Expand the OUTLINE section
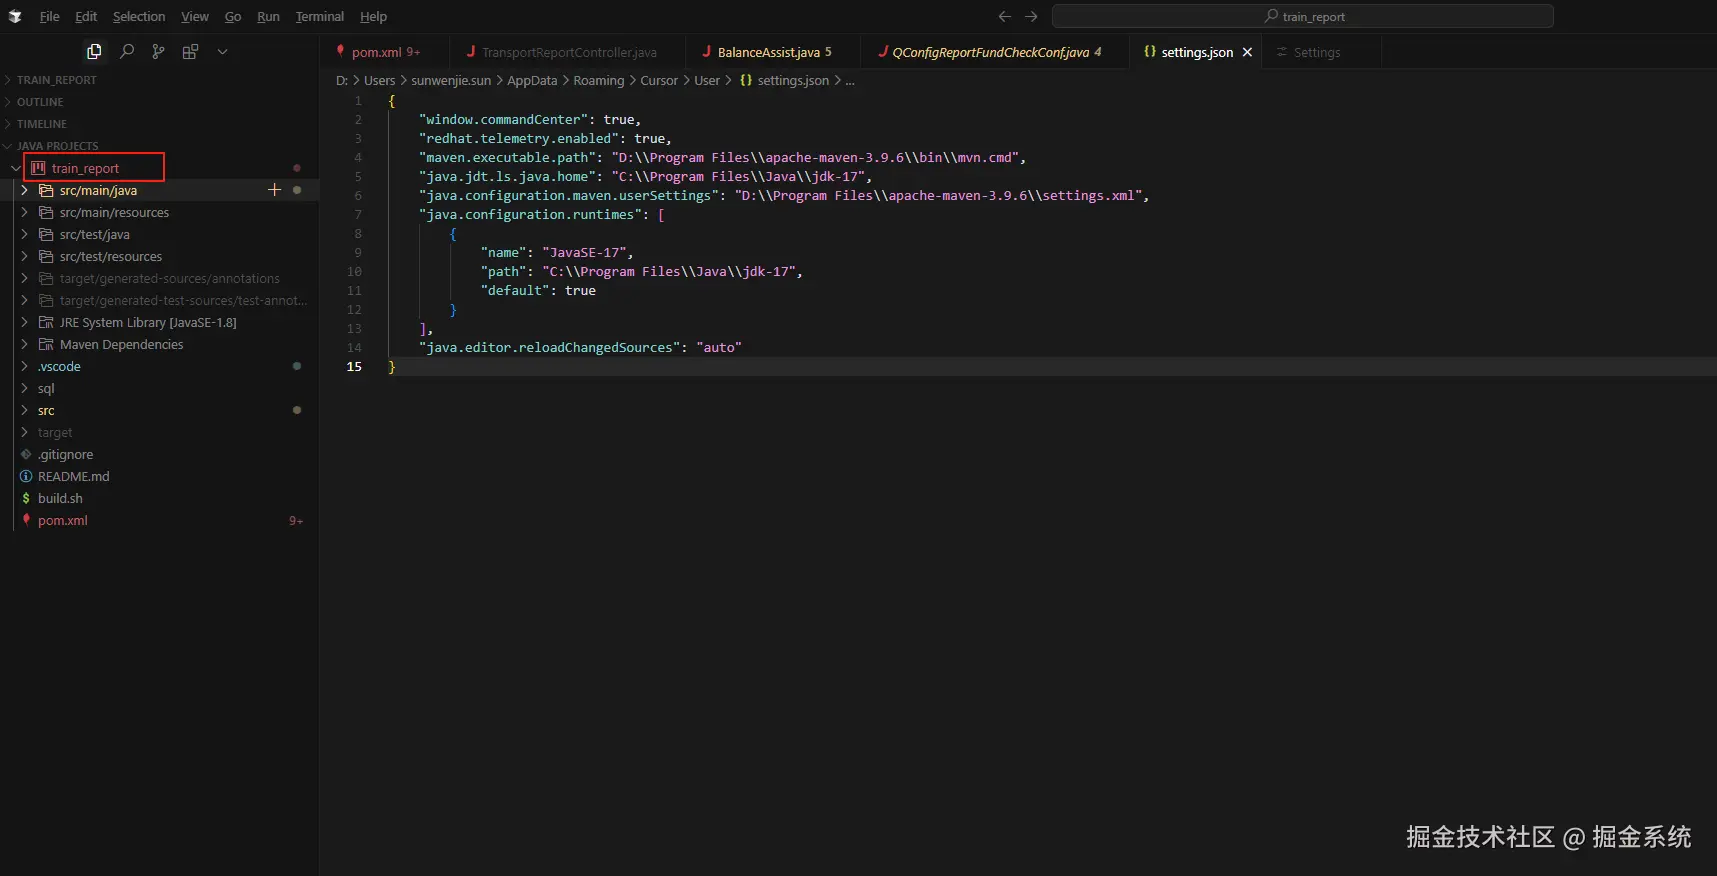Viewport: 1717px width, 876px height. click(160, 102)
